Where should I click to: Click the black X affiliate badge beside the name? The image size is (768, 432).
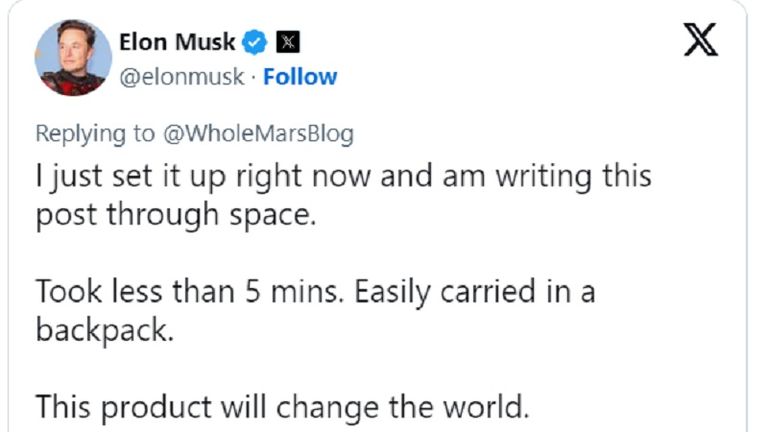pos(288,43)
